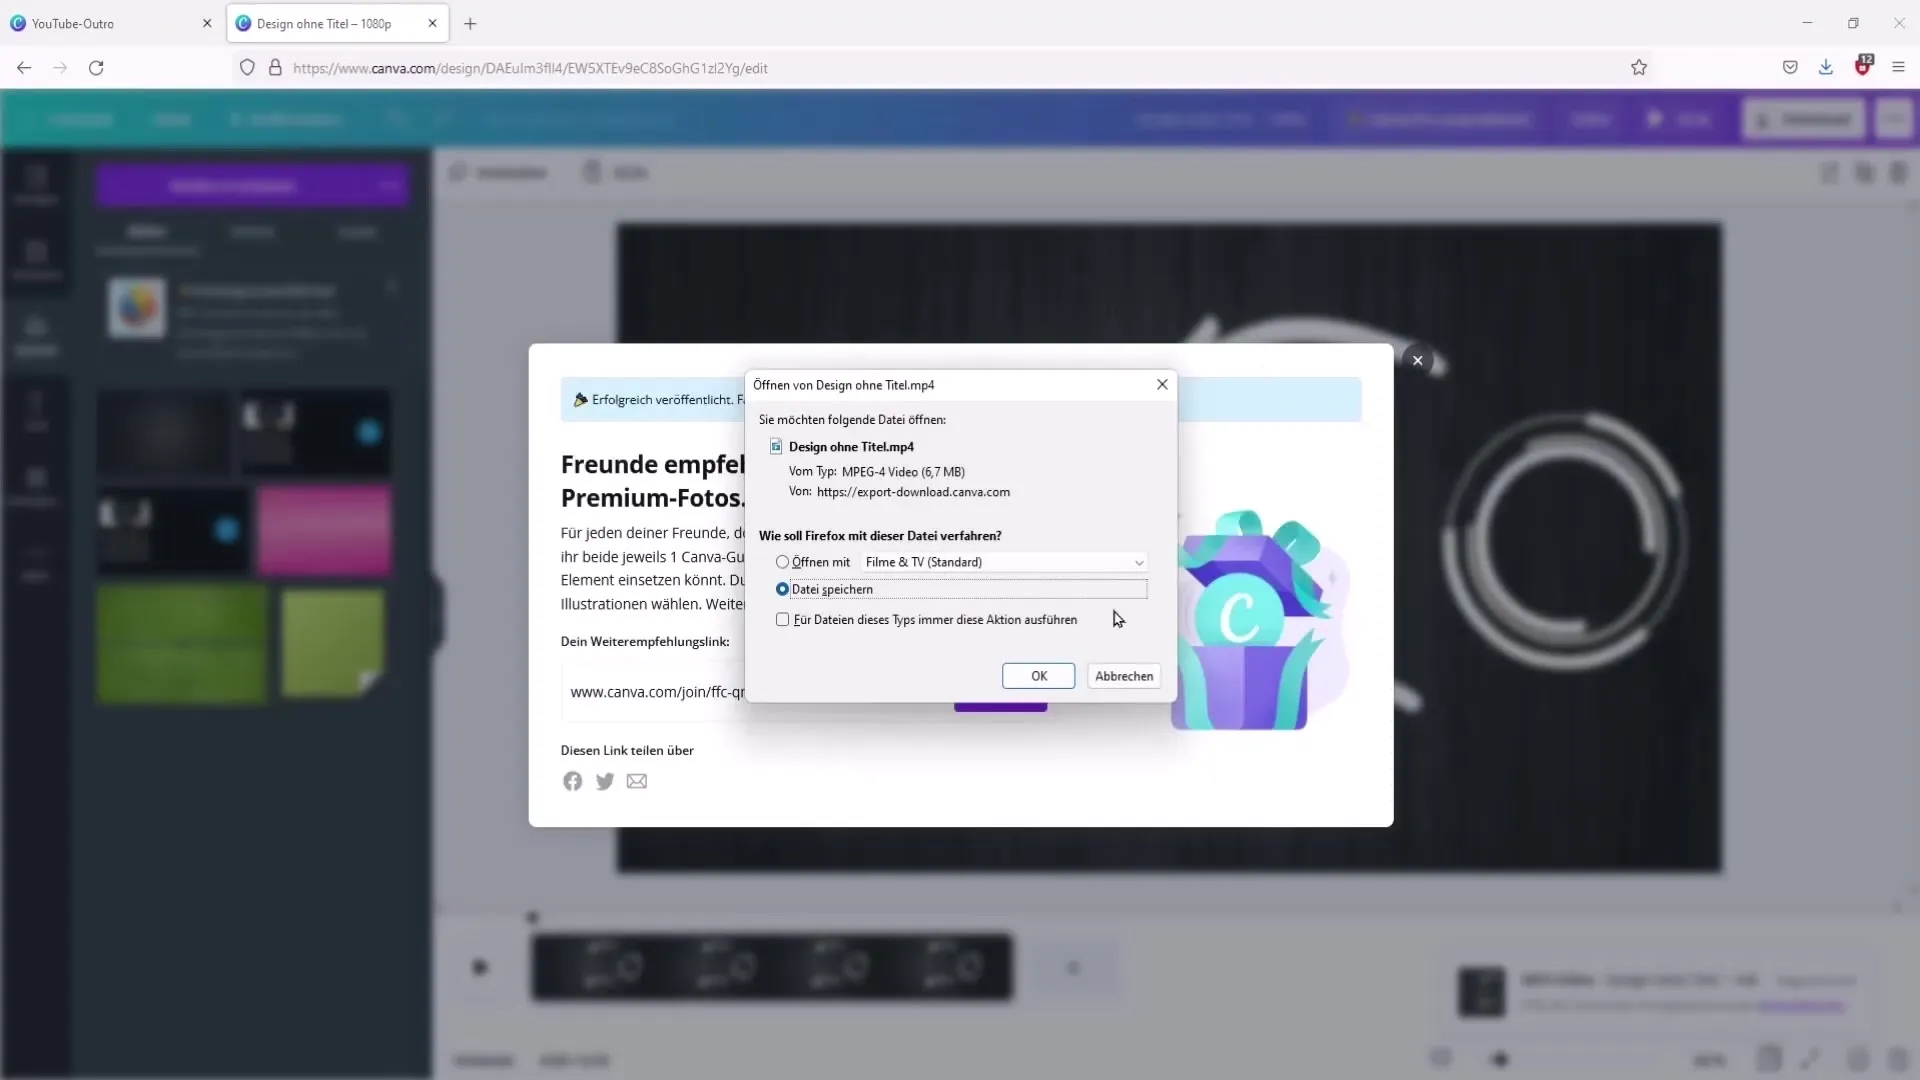
Task: Click the purple copy button below dialog
Action: pos(1000,707)
